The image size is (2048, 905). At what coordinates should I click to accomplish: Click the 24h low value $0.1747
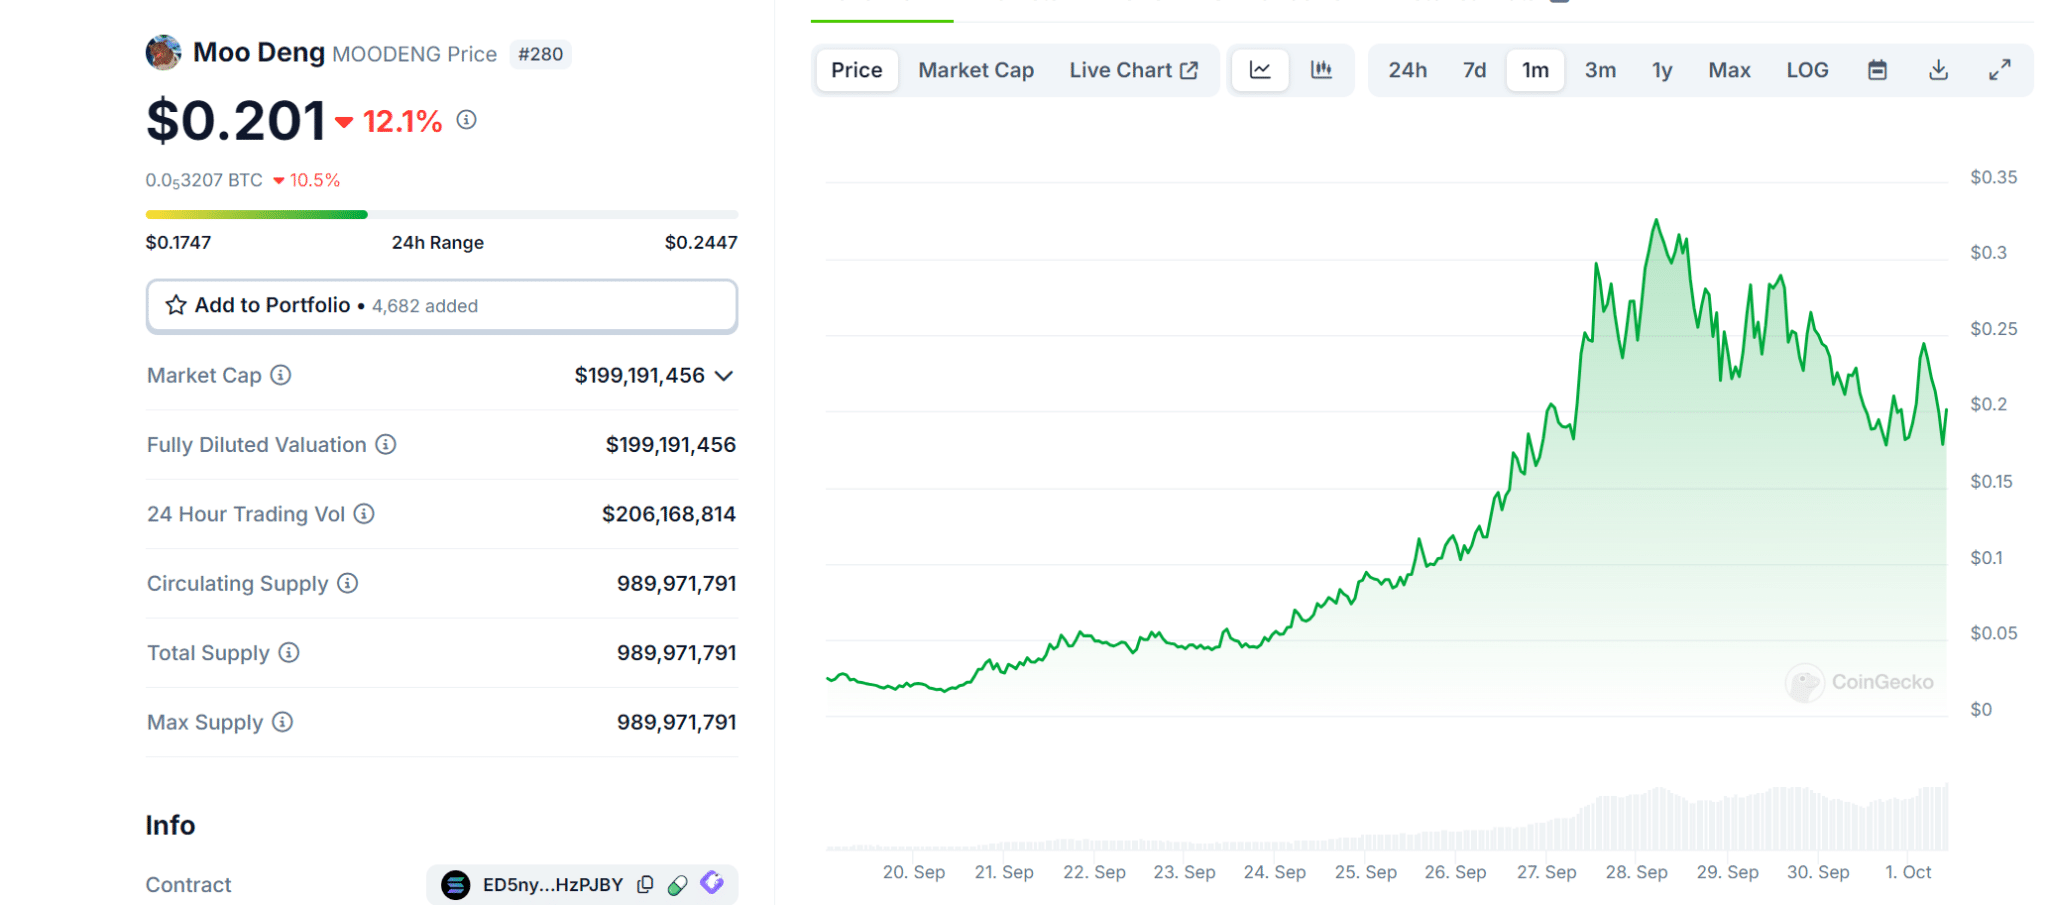(x=178, y=242)
